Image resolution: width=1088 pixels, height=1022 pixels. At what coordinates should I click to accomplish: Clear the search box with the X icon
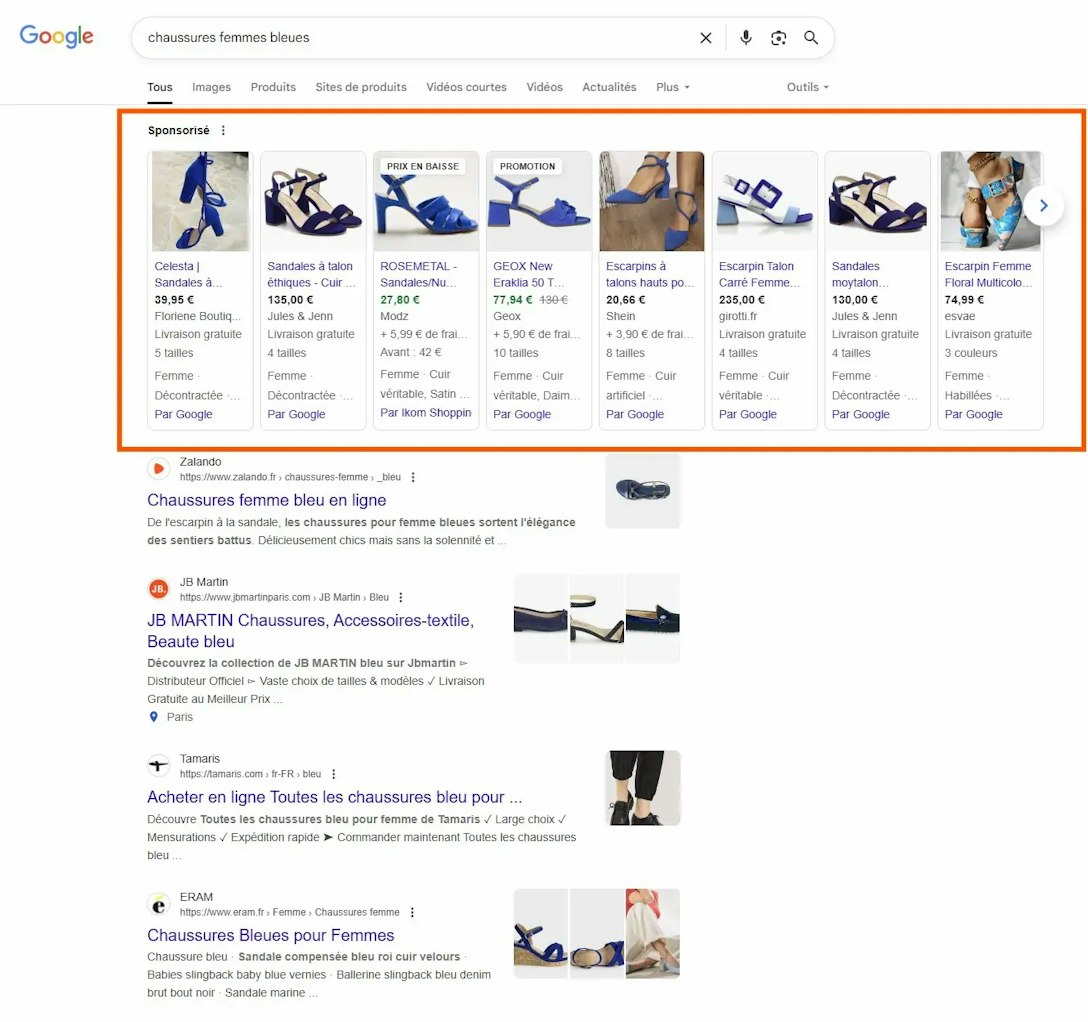coord(706,37)
